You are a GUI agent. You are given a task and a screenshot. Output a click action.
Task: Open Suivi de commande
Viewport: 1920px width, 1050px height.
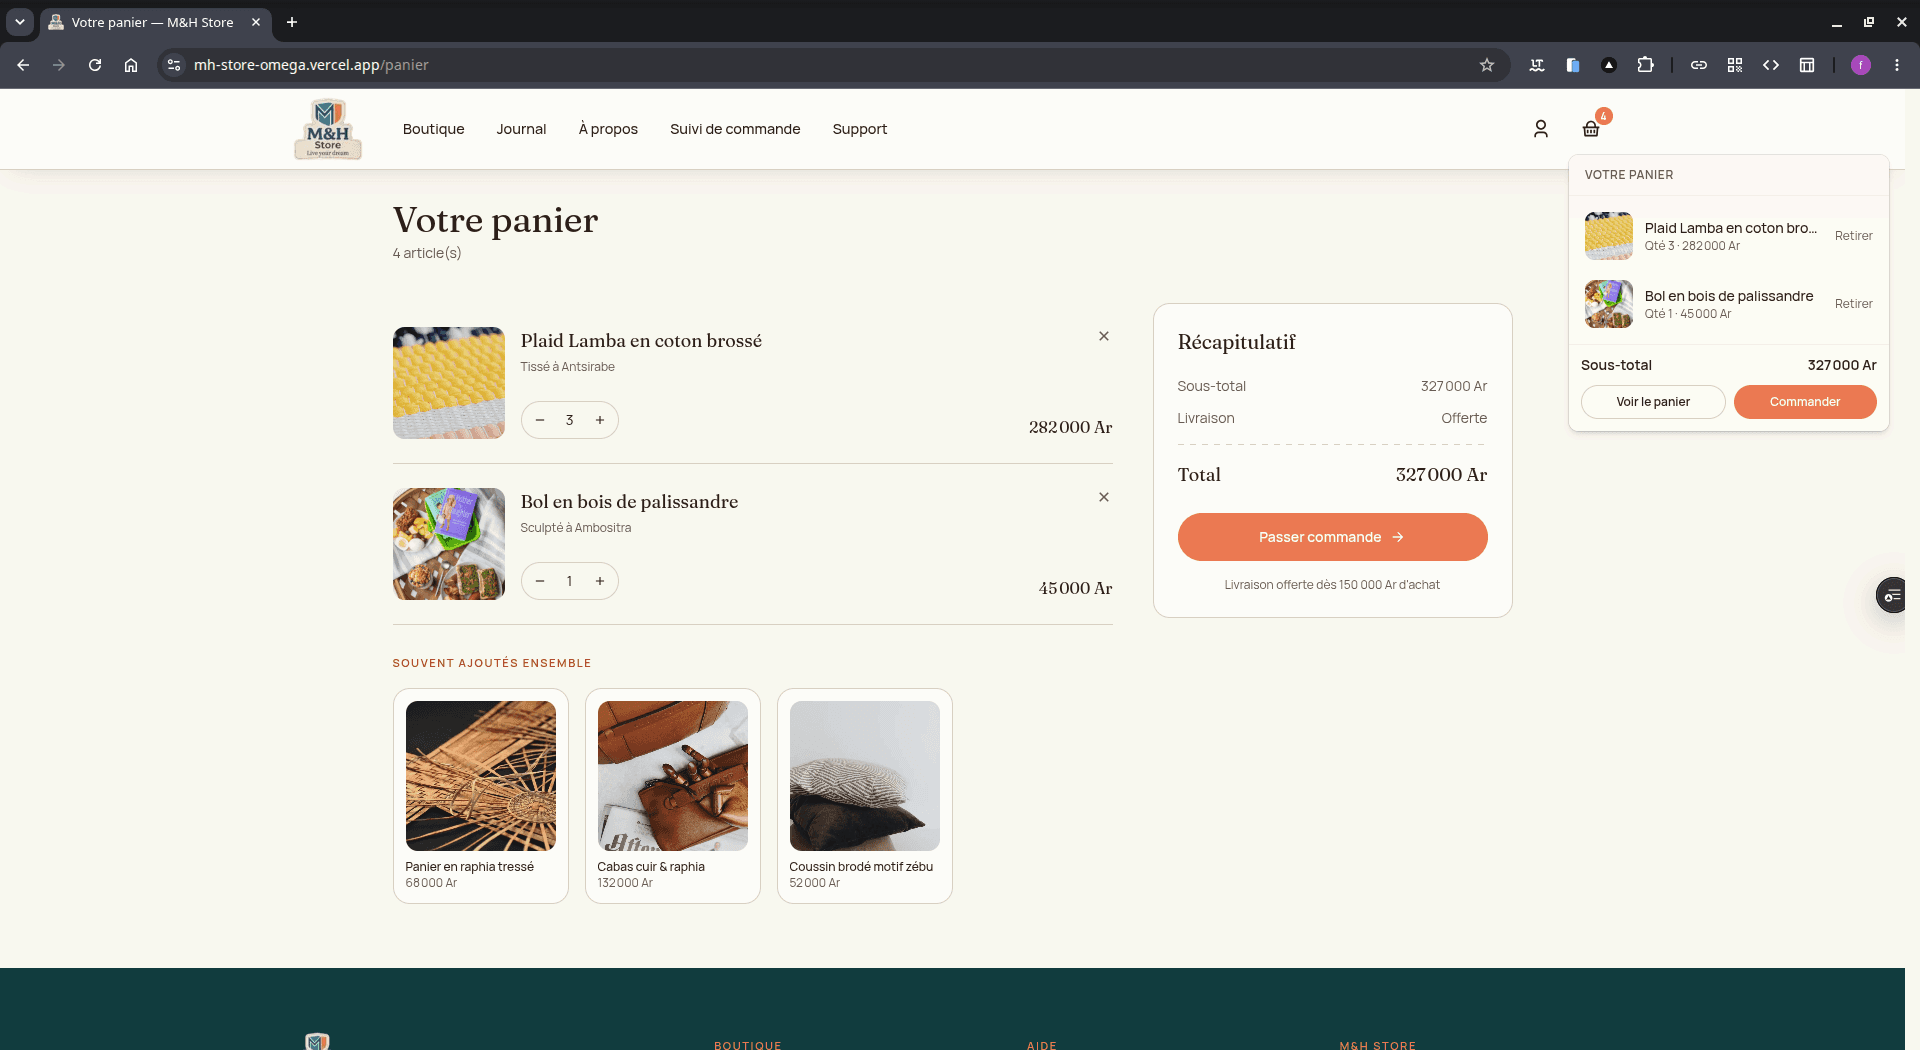pos(735,129)
